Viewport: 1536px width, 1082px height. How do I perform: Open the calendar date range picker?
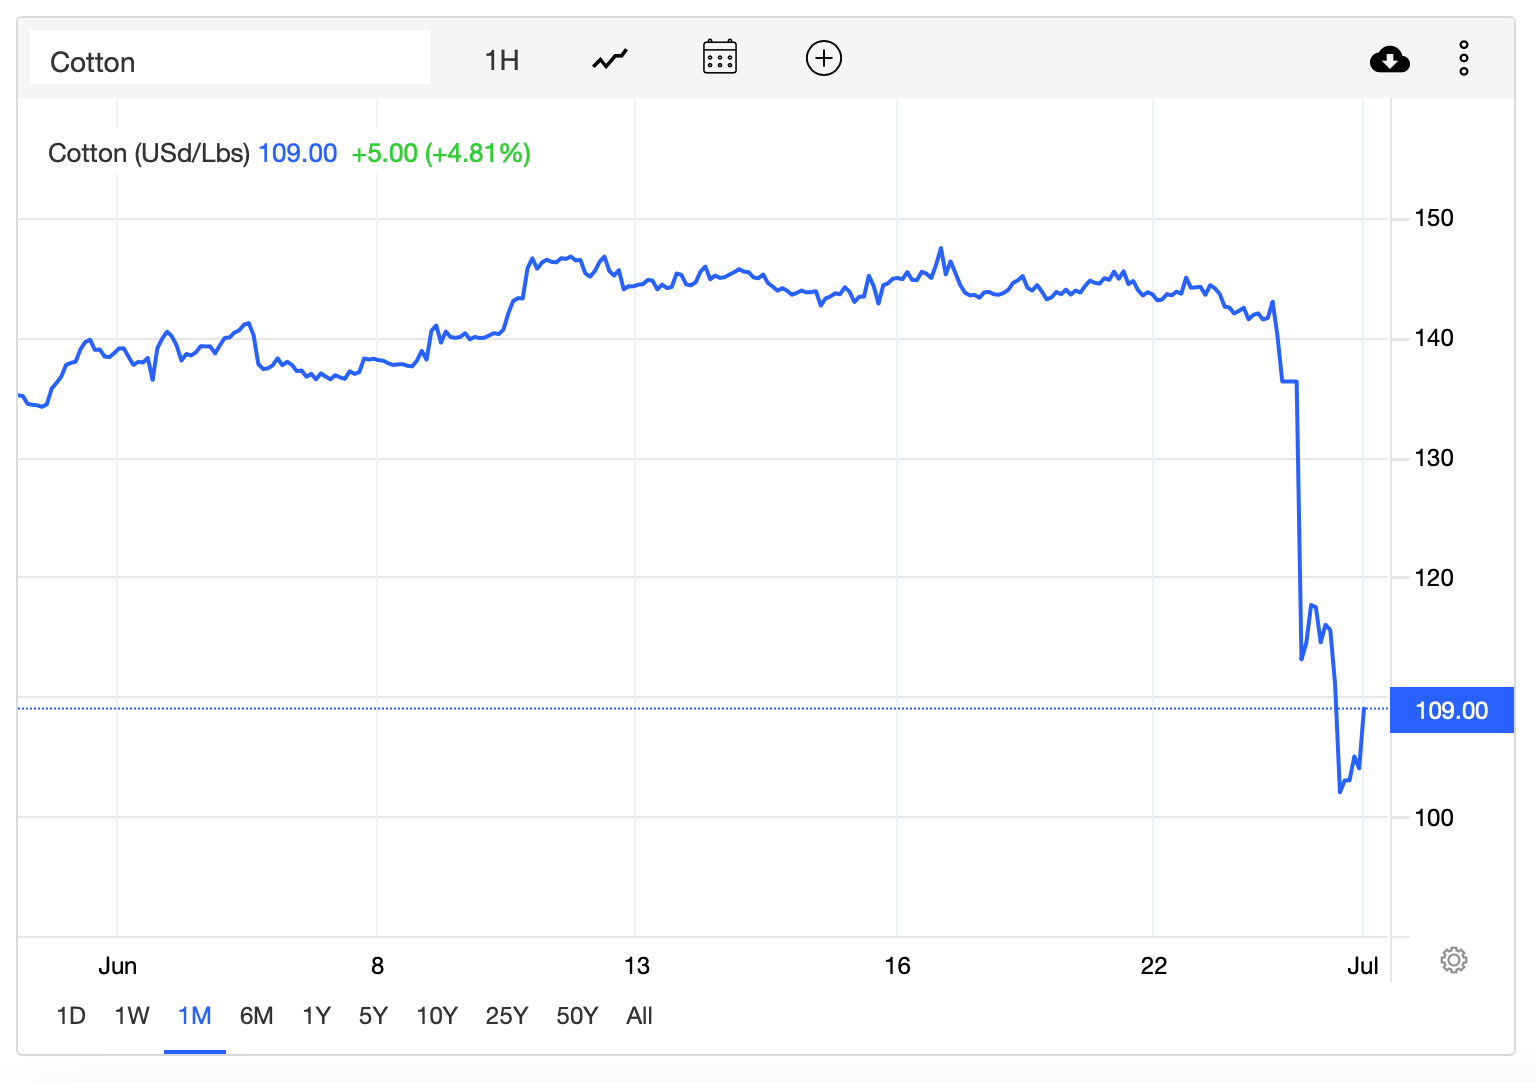(x=720, y=58)
